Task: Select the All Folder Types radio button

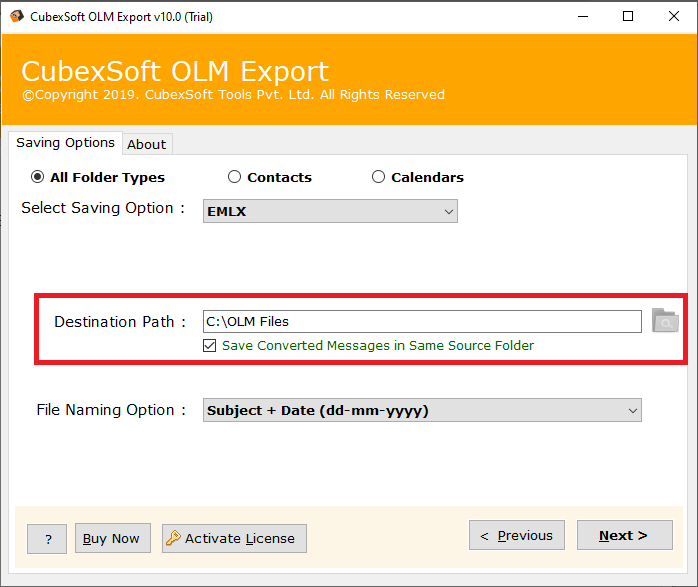Action: click(x=37, y=177)
